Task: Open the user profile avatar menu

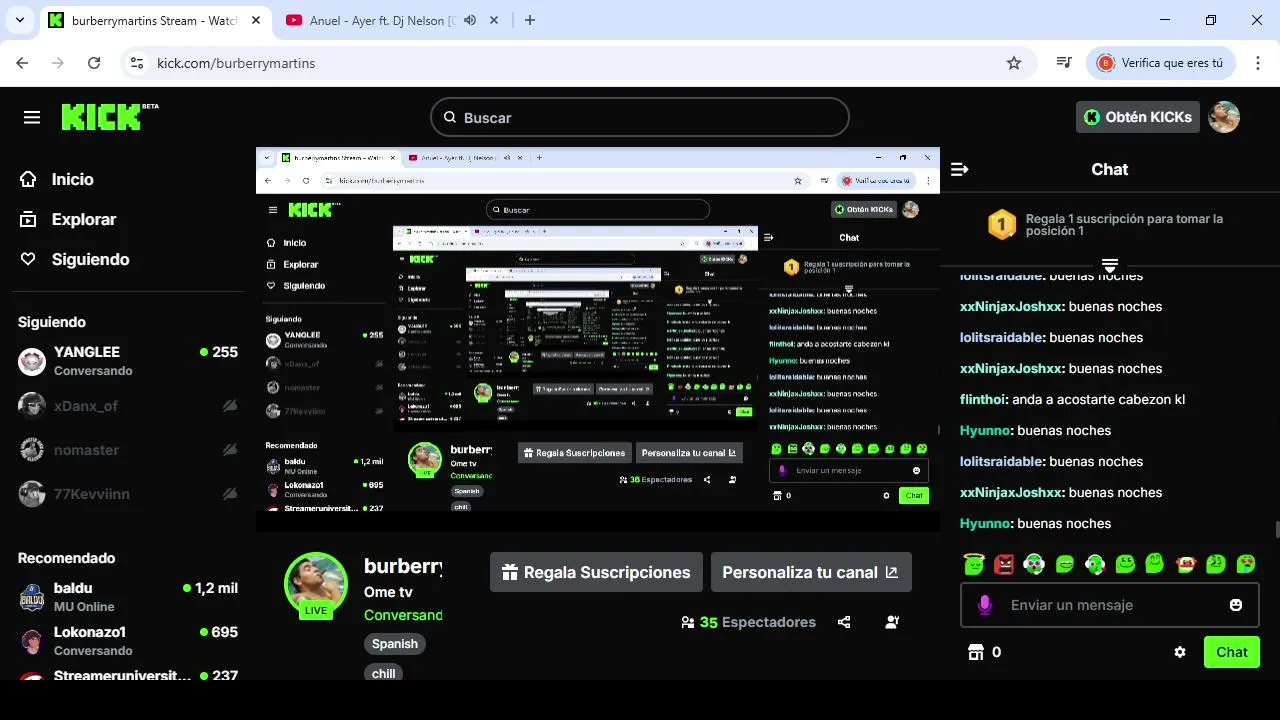Action: [1224, 117]
